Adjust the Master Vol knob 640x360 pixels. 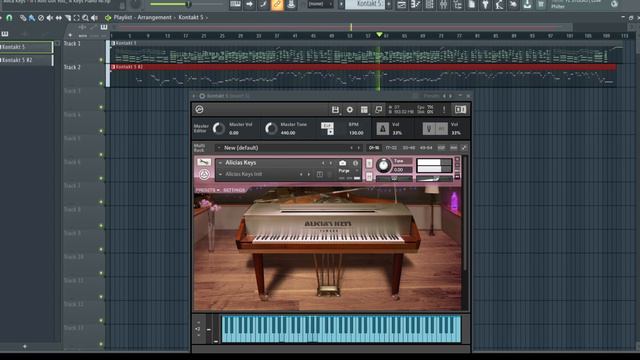tap(219, 129)
